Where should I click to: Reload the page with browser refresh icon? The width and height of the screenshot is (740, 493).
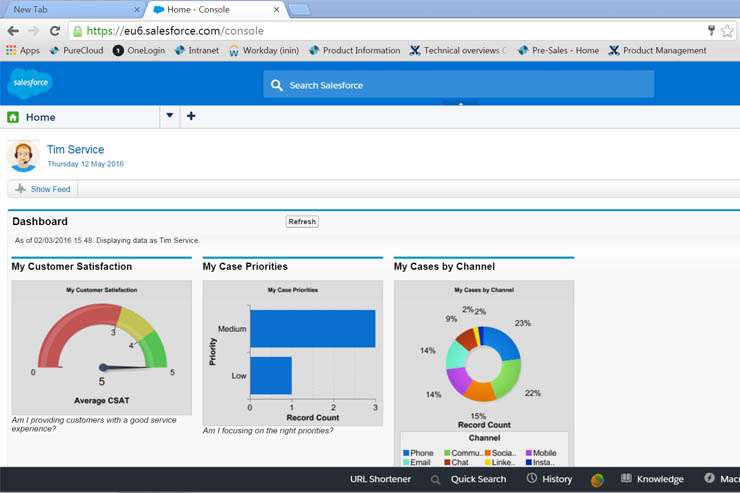click(x=54, y=31)
